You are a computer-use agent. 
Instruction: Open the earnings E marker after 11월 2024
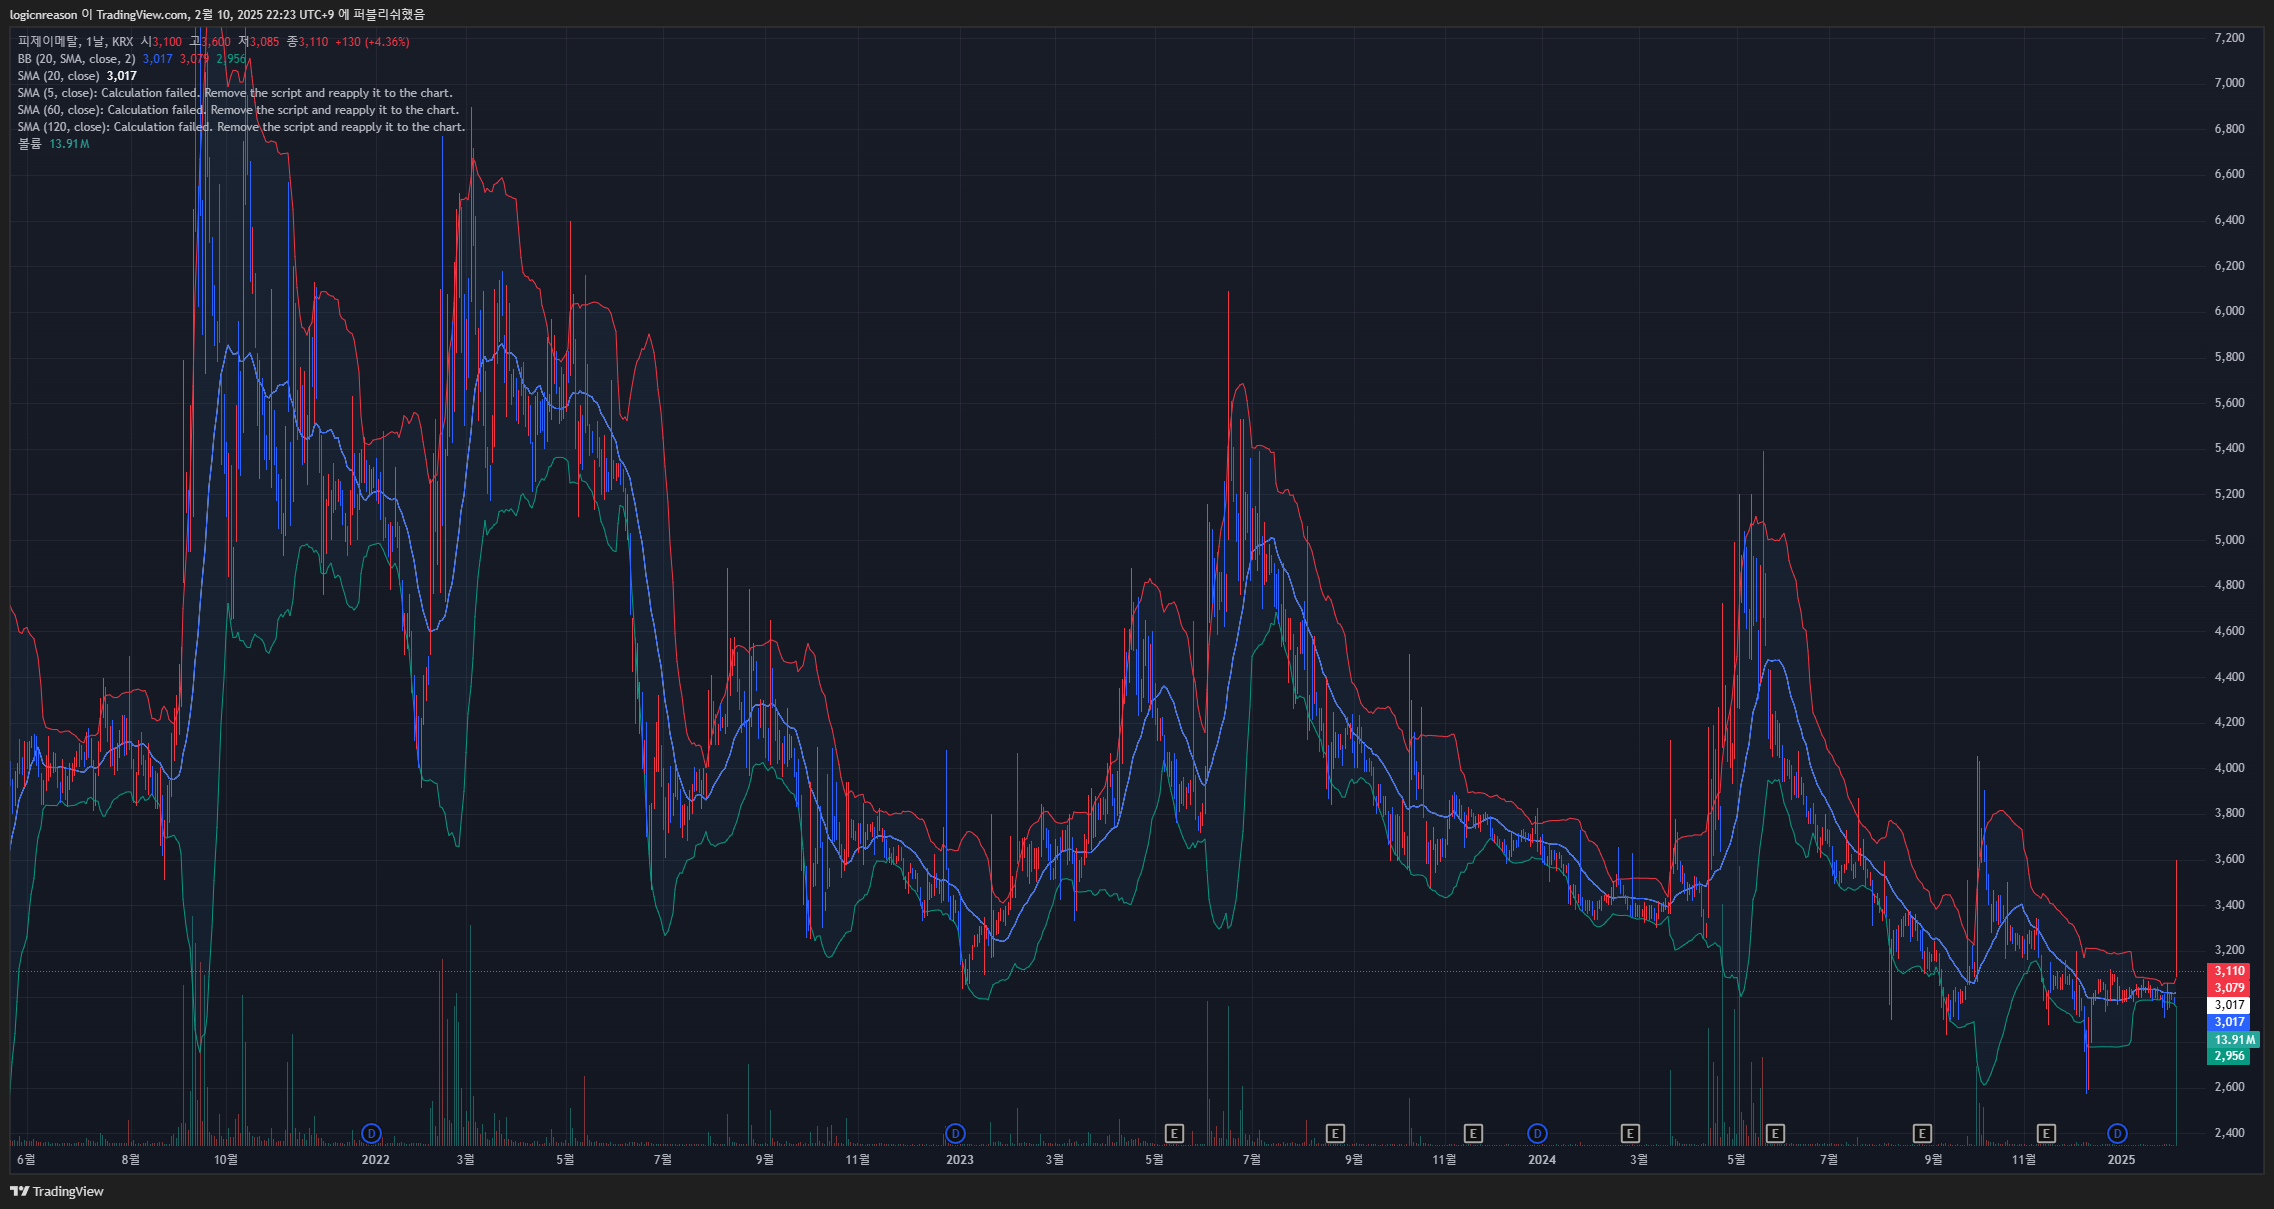click(x=2046, y=1133)
